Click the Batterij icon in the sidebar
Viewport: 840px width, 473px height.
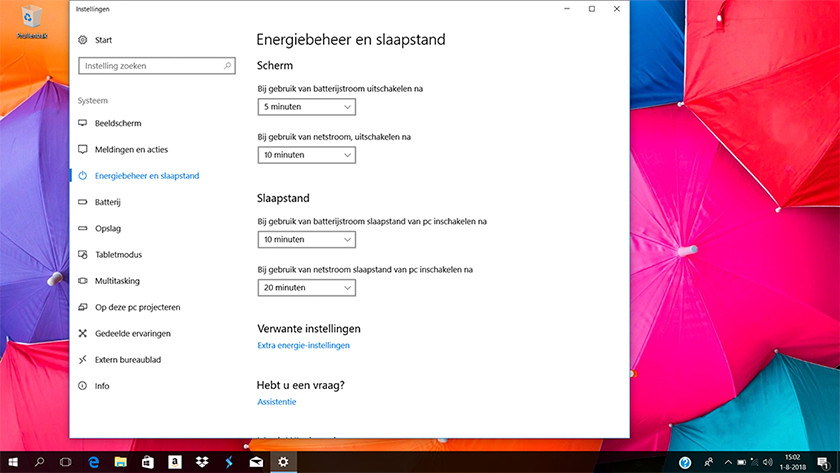pos(83,202)
